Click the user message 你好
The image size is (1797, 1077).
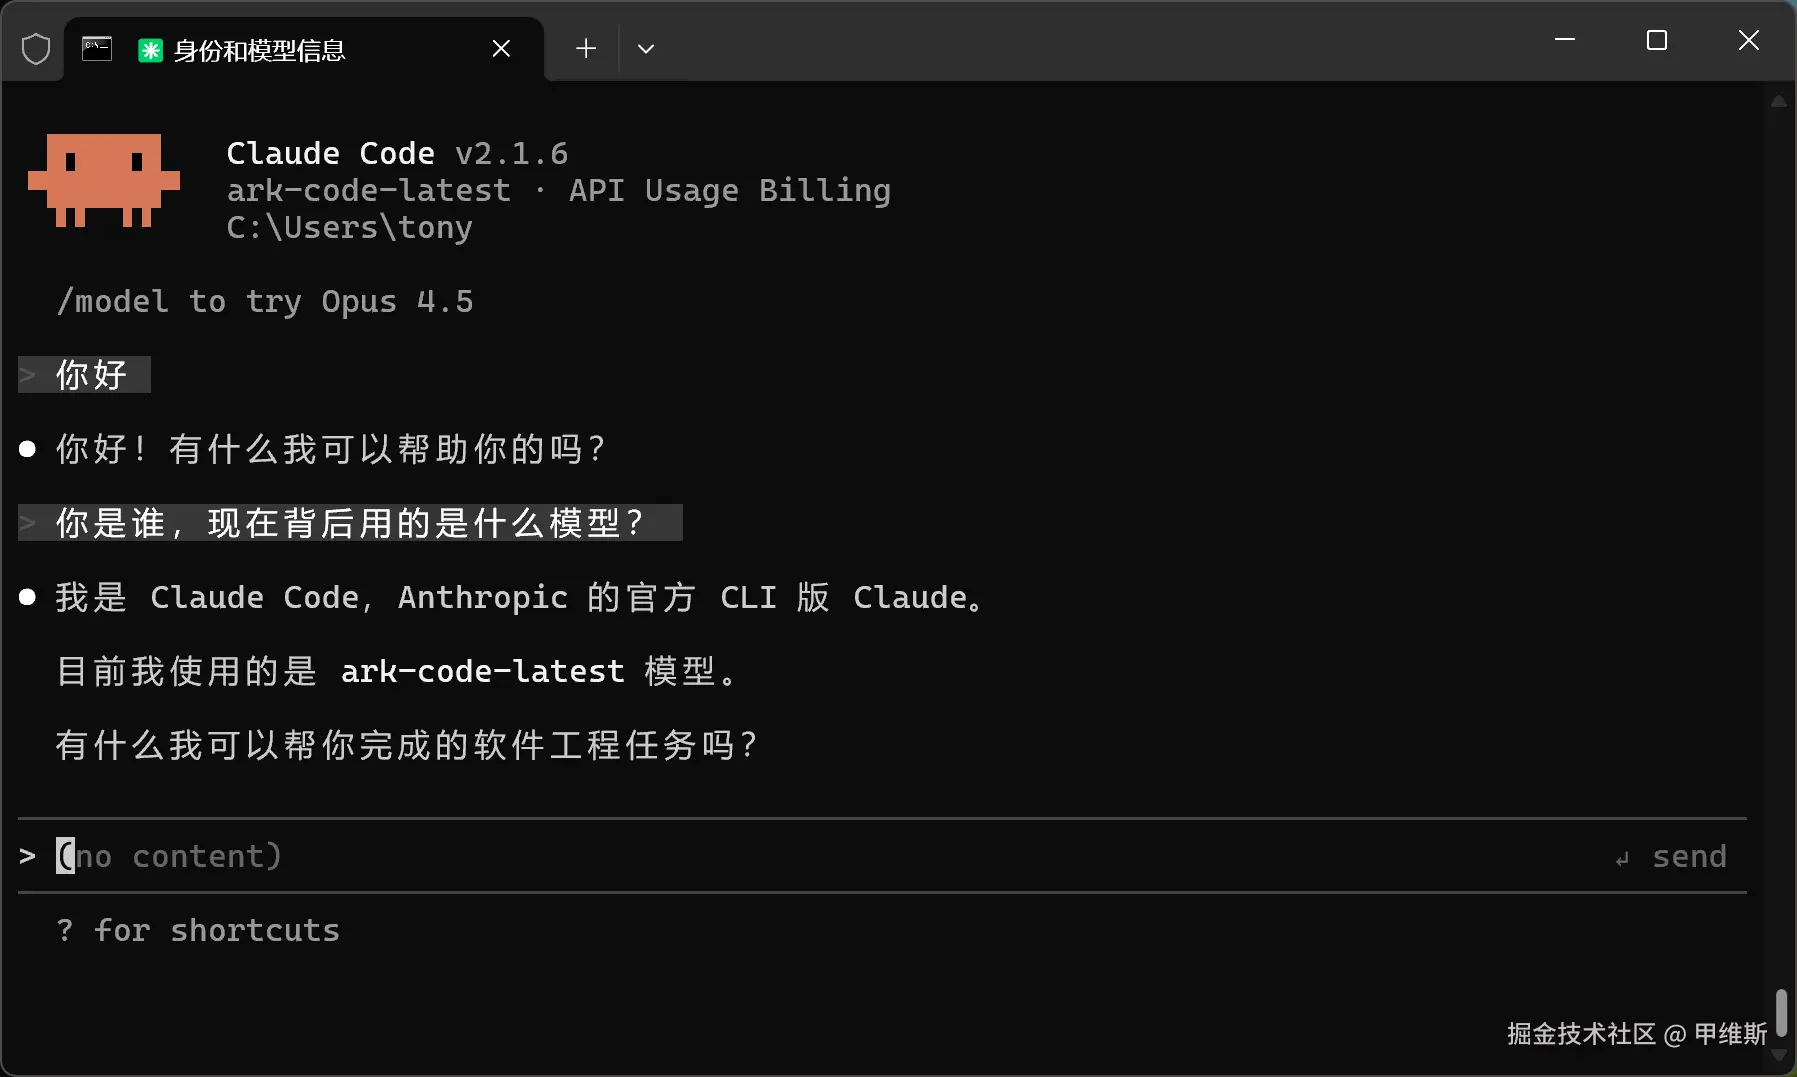[x=91, y=375]
